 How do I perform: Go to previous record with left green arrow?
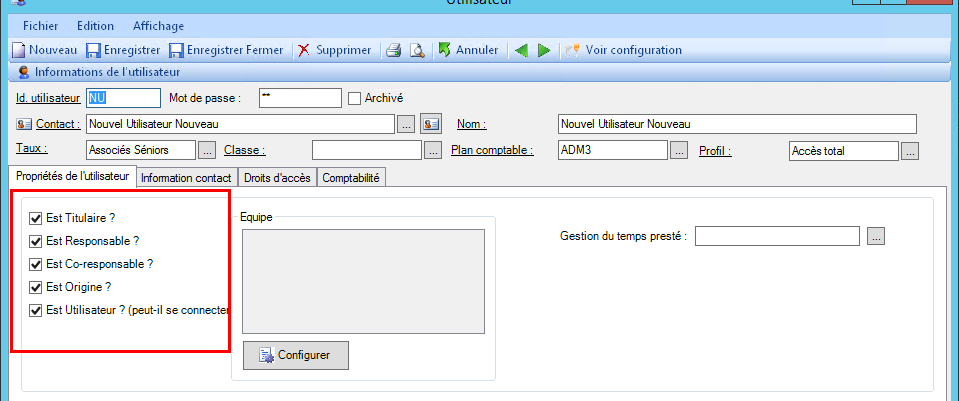click(521, 50)
